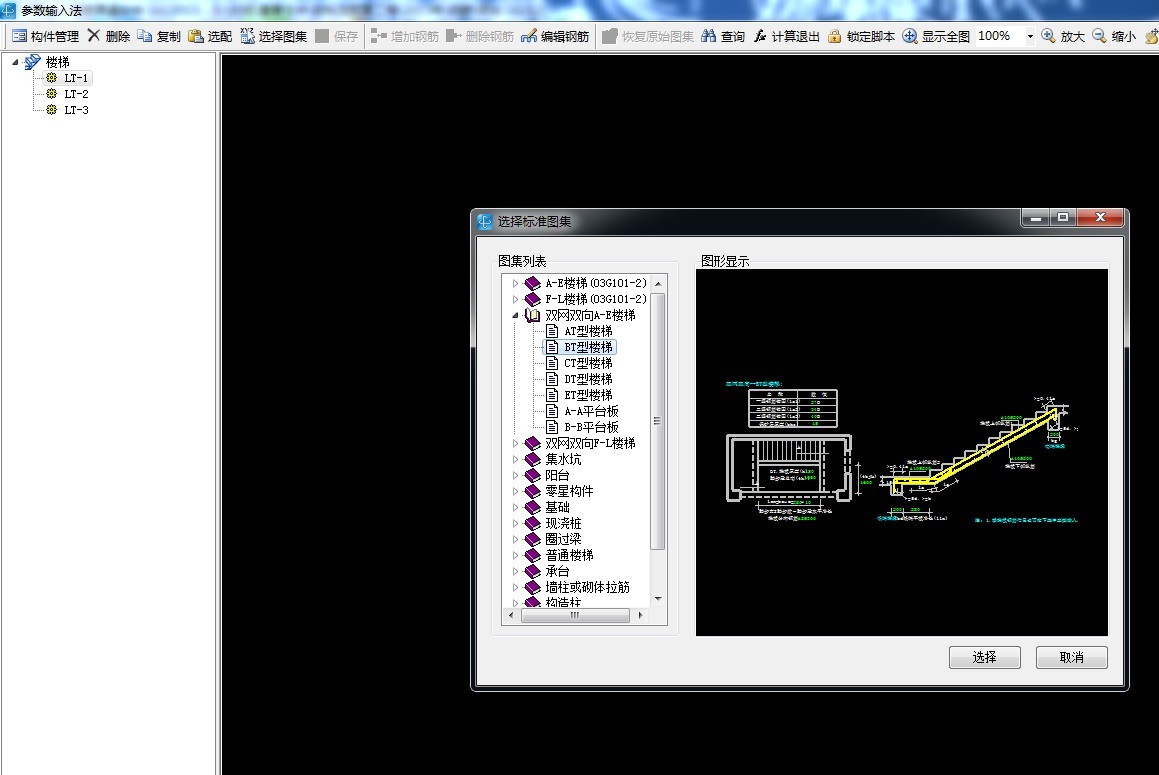This screenshot has width=1159, height=775.
Task: Select AT型楼梯 in atlas list
Action: click(x=588, y=331)
